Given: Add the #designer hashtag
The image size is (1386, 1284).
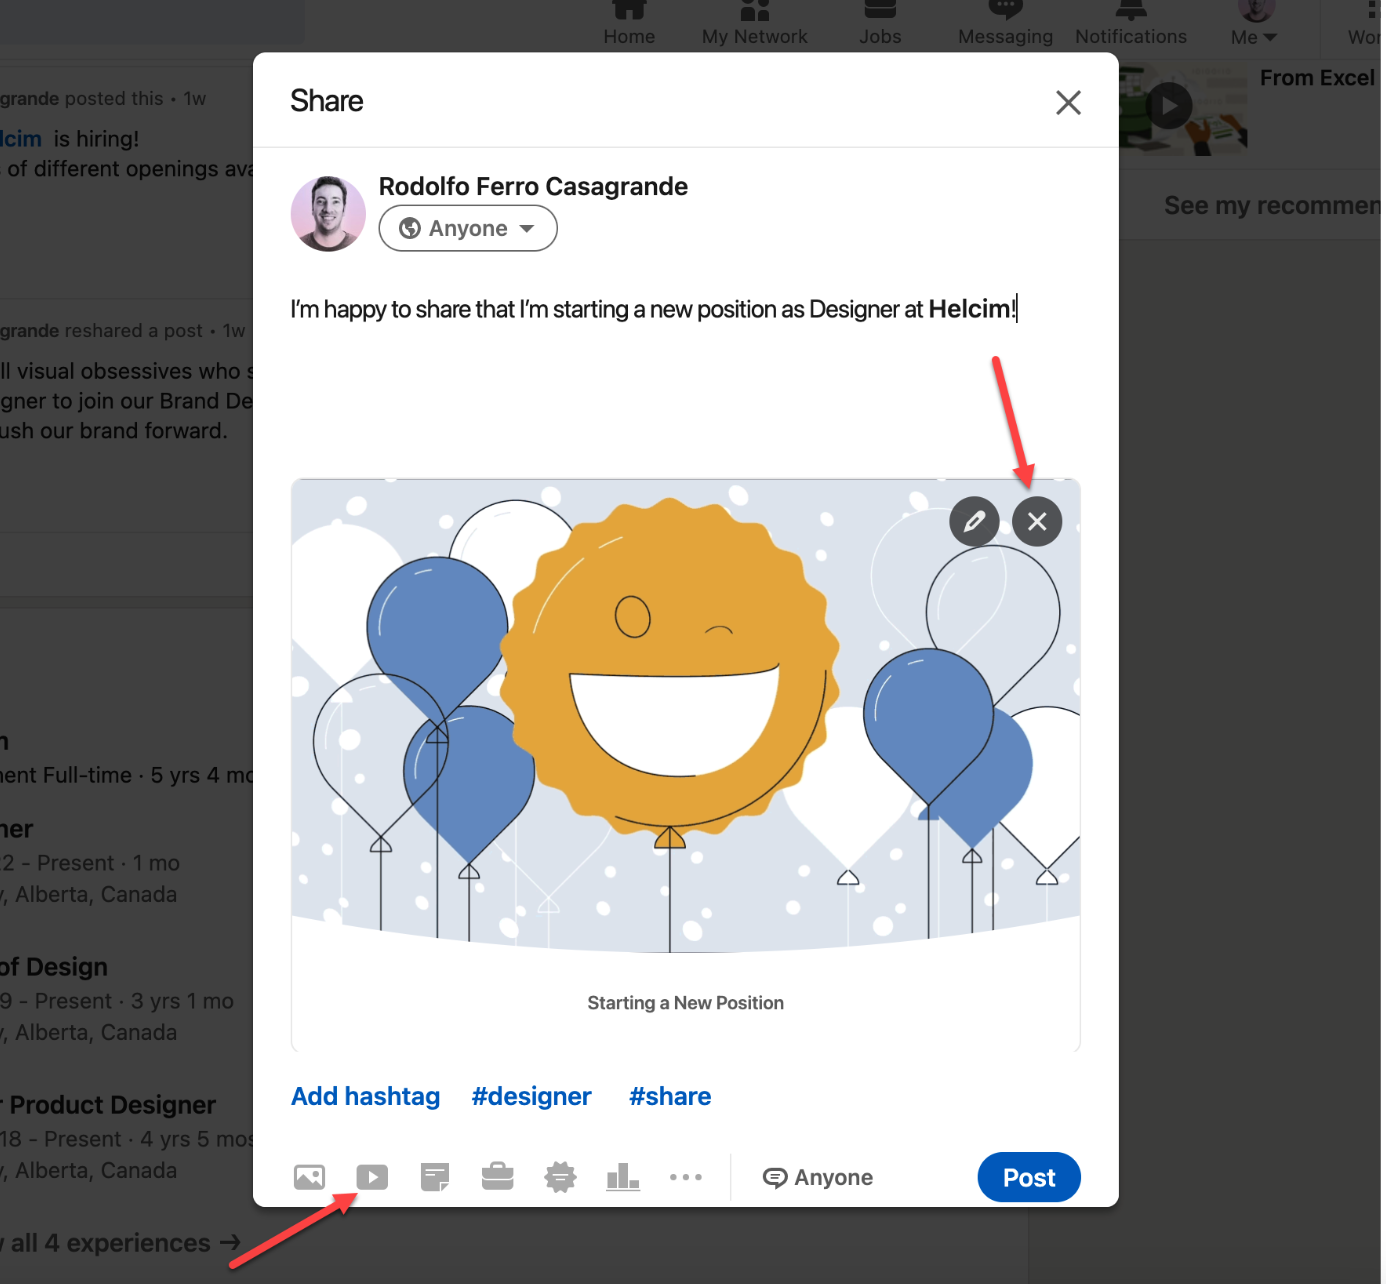Looking at the screenshot, I should pyautogui.click(x=532, y=1096).
